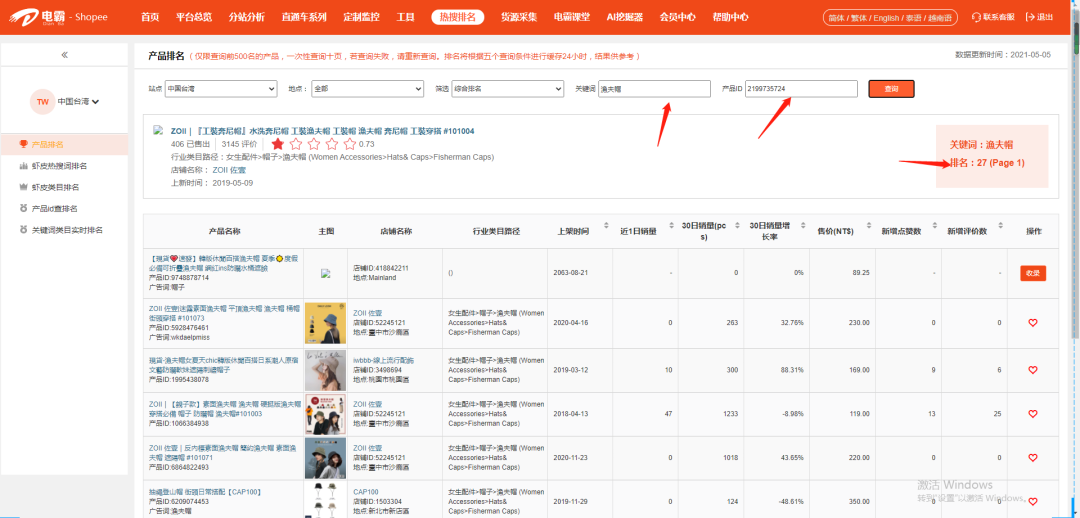Click the trophy icon next to 产品排名

24,145
